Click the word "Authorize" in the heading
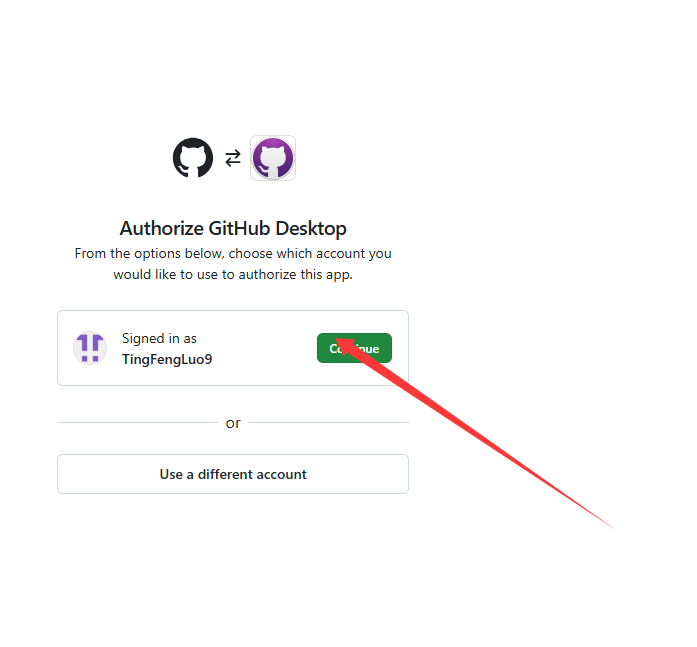This screenshot has height=647, width=697. pos(161,228)
